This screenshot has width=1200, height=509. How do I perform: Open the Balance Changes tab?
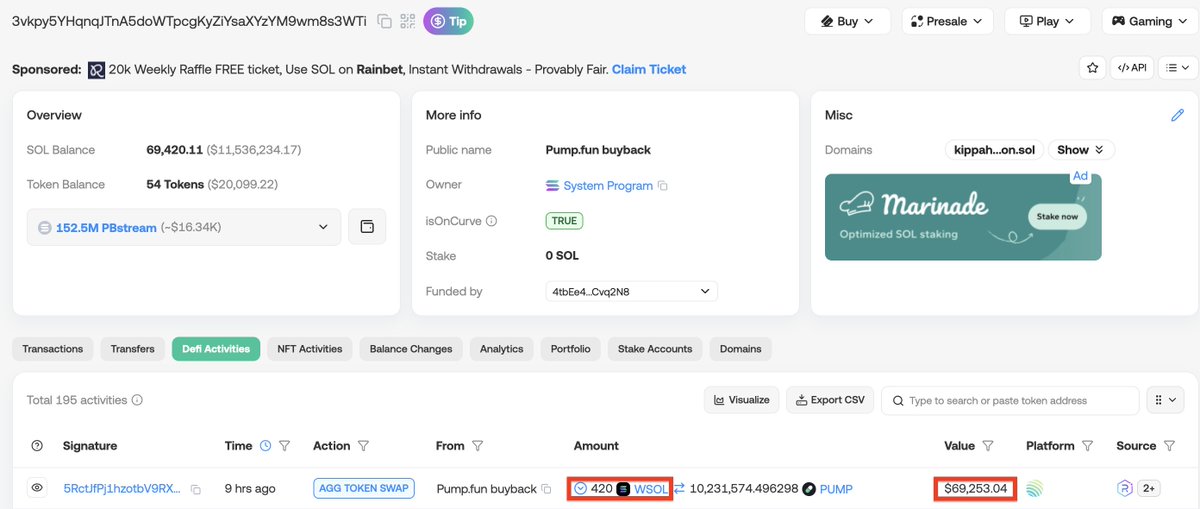click(411, 349)
